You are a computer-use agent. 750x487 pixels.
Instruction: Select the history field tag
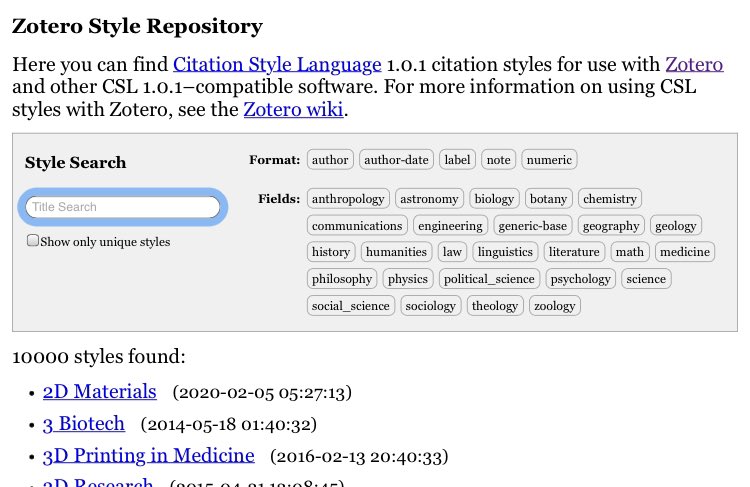[x=331, y=252]
